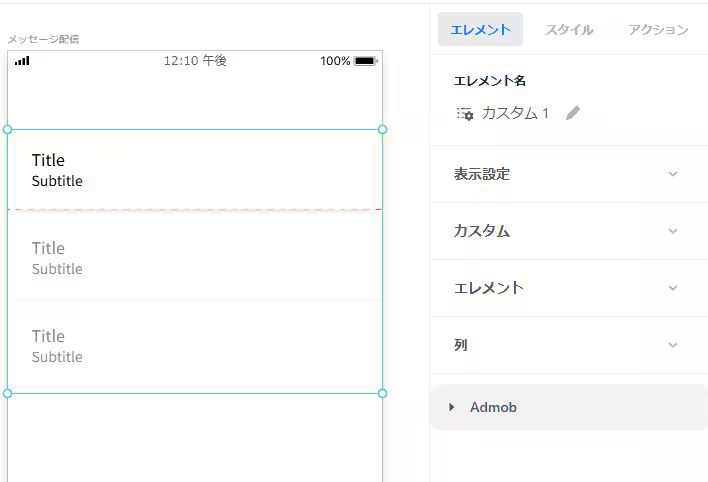Click the メッセージ配信 screen label
708x482 pixels.
pyautogui.click(x=43, y=39)
